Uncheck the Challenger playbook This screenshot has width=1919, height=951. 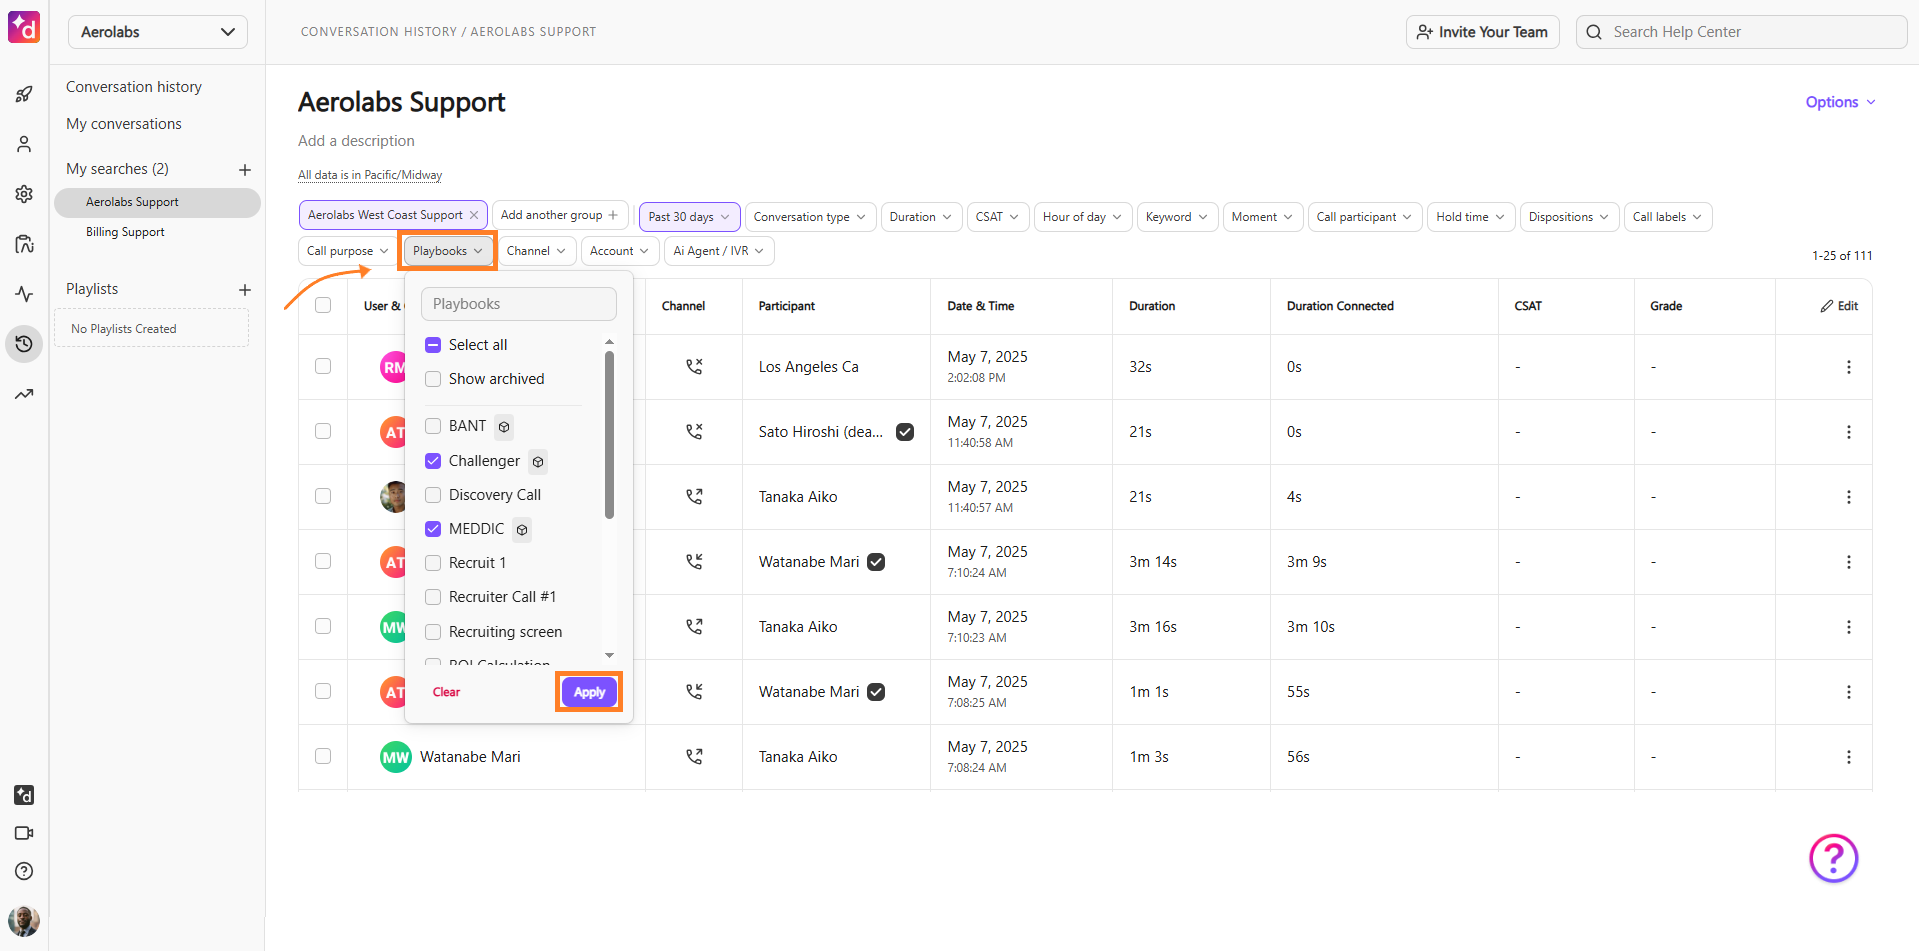coord(433,461)
